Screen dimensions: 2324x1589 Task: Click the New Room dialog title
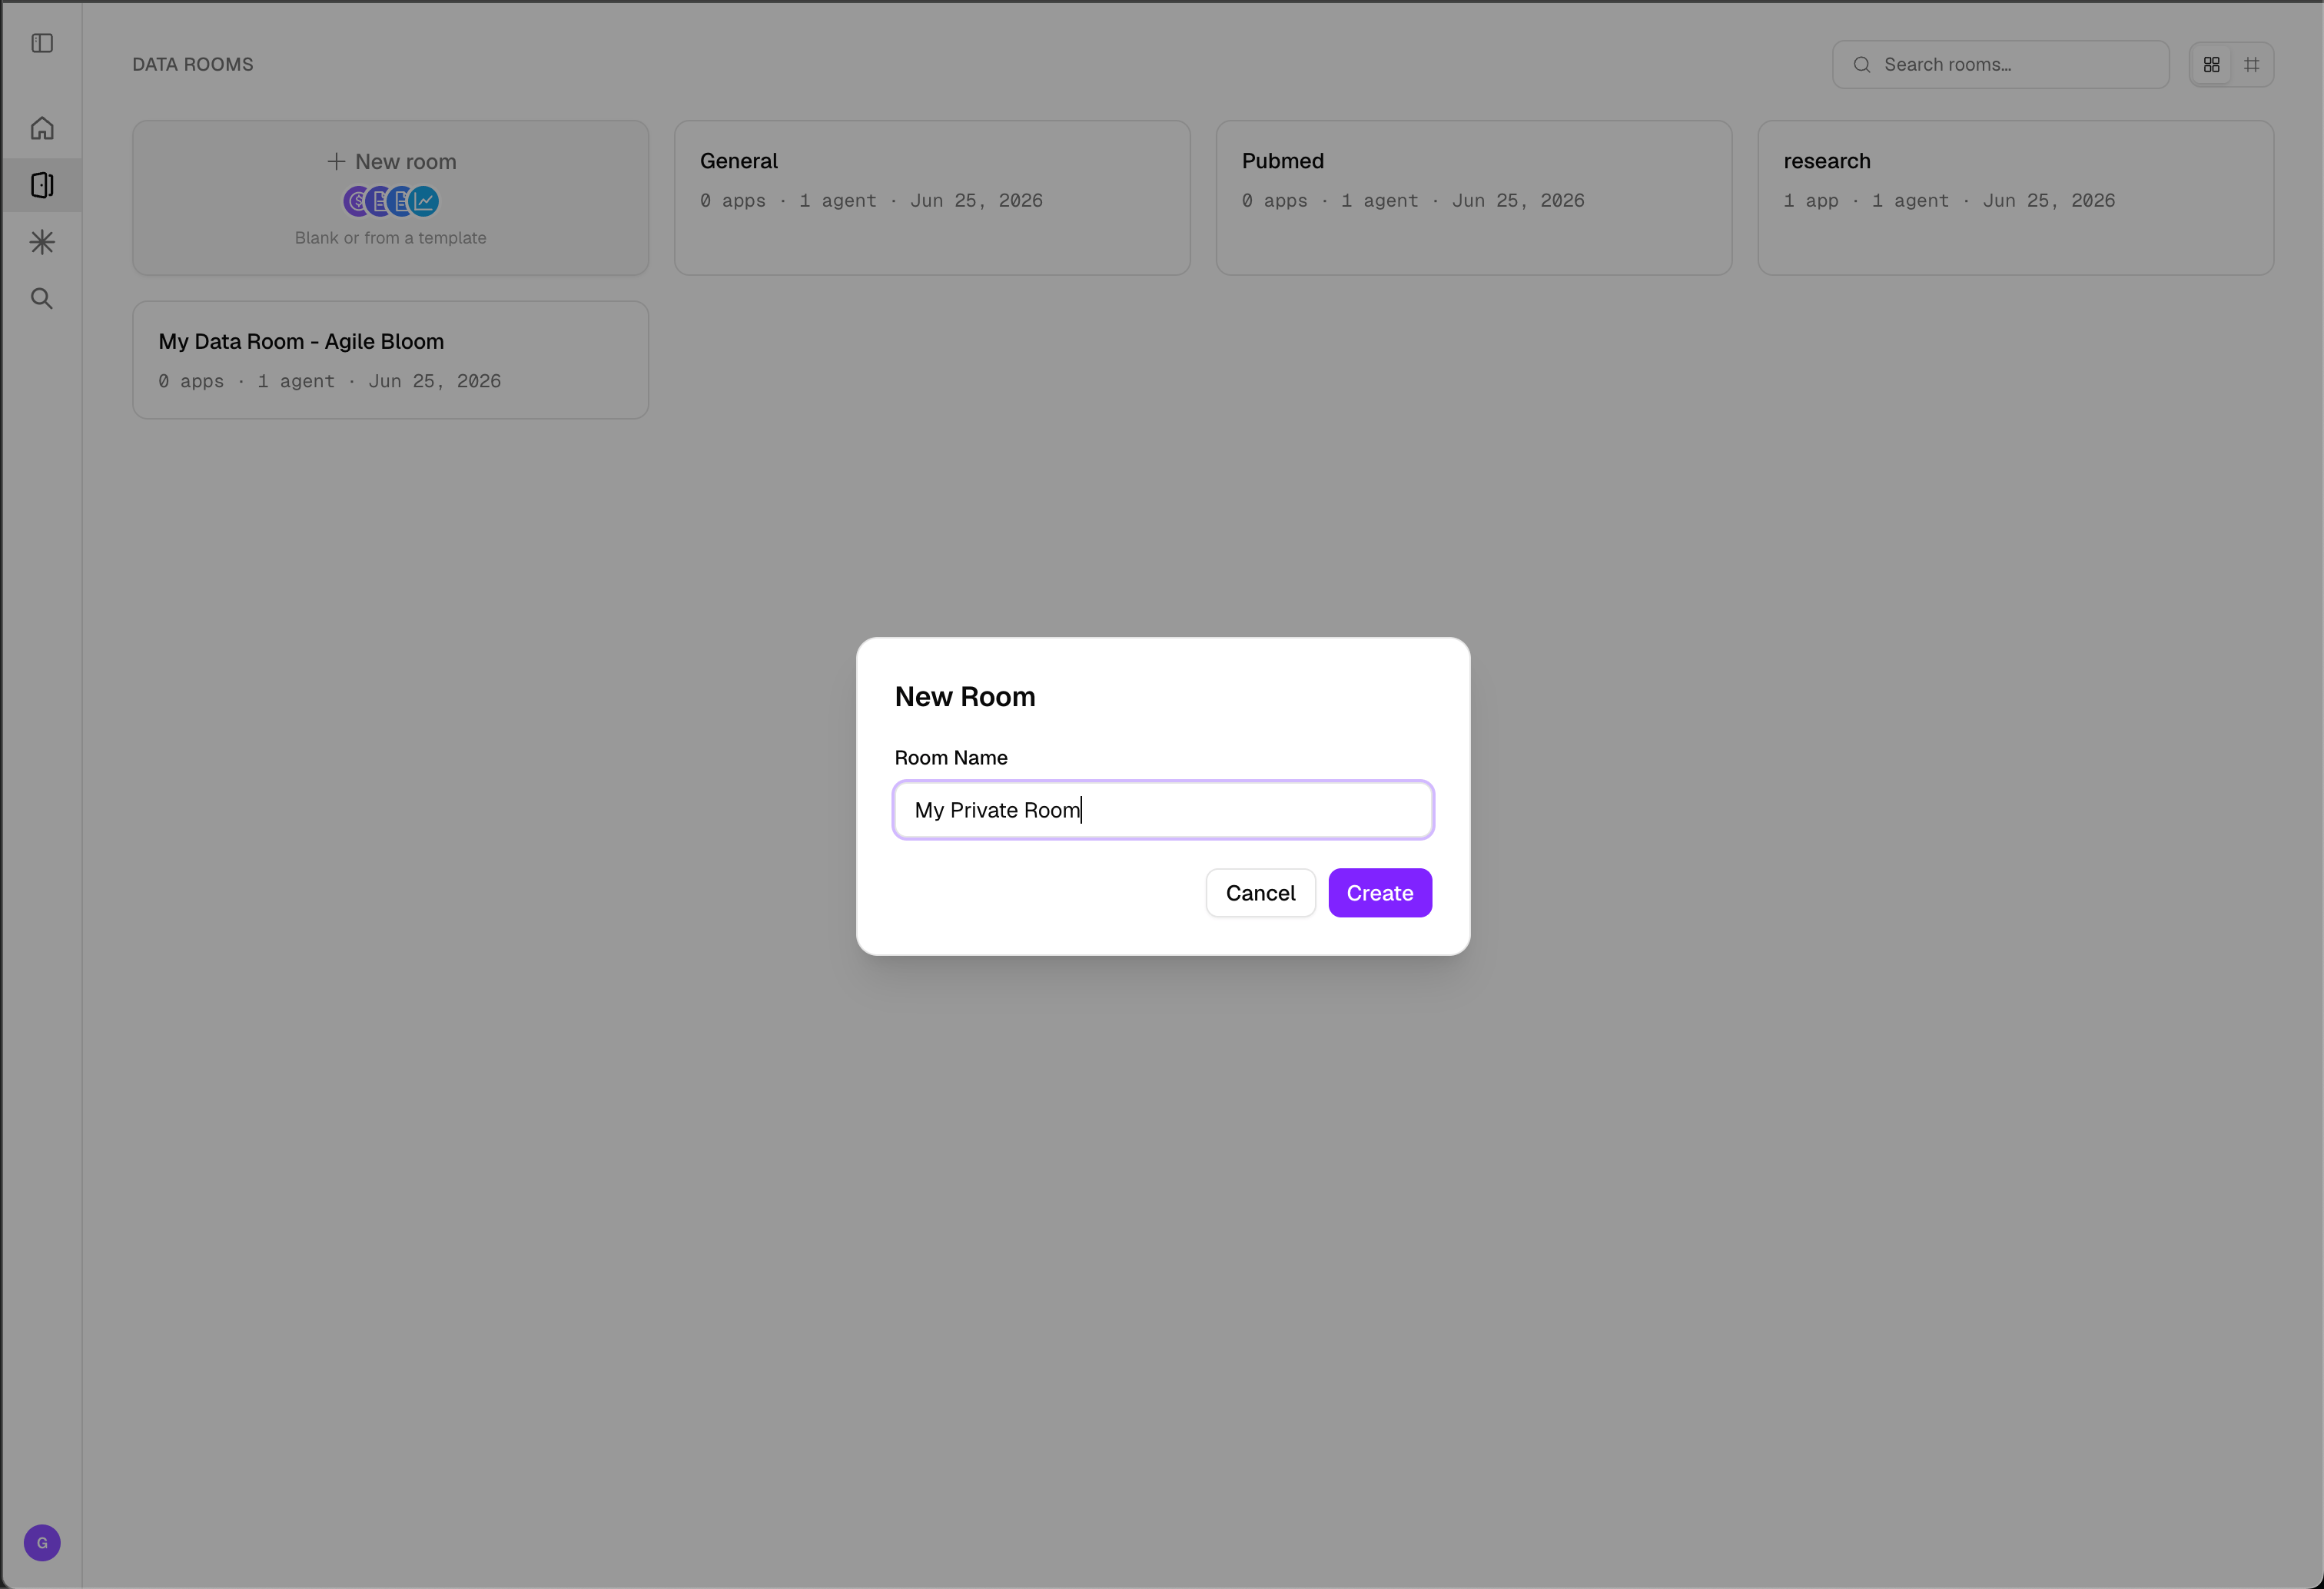tap(965, 697)
